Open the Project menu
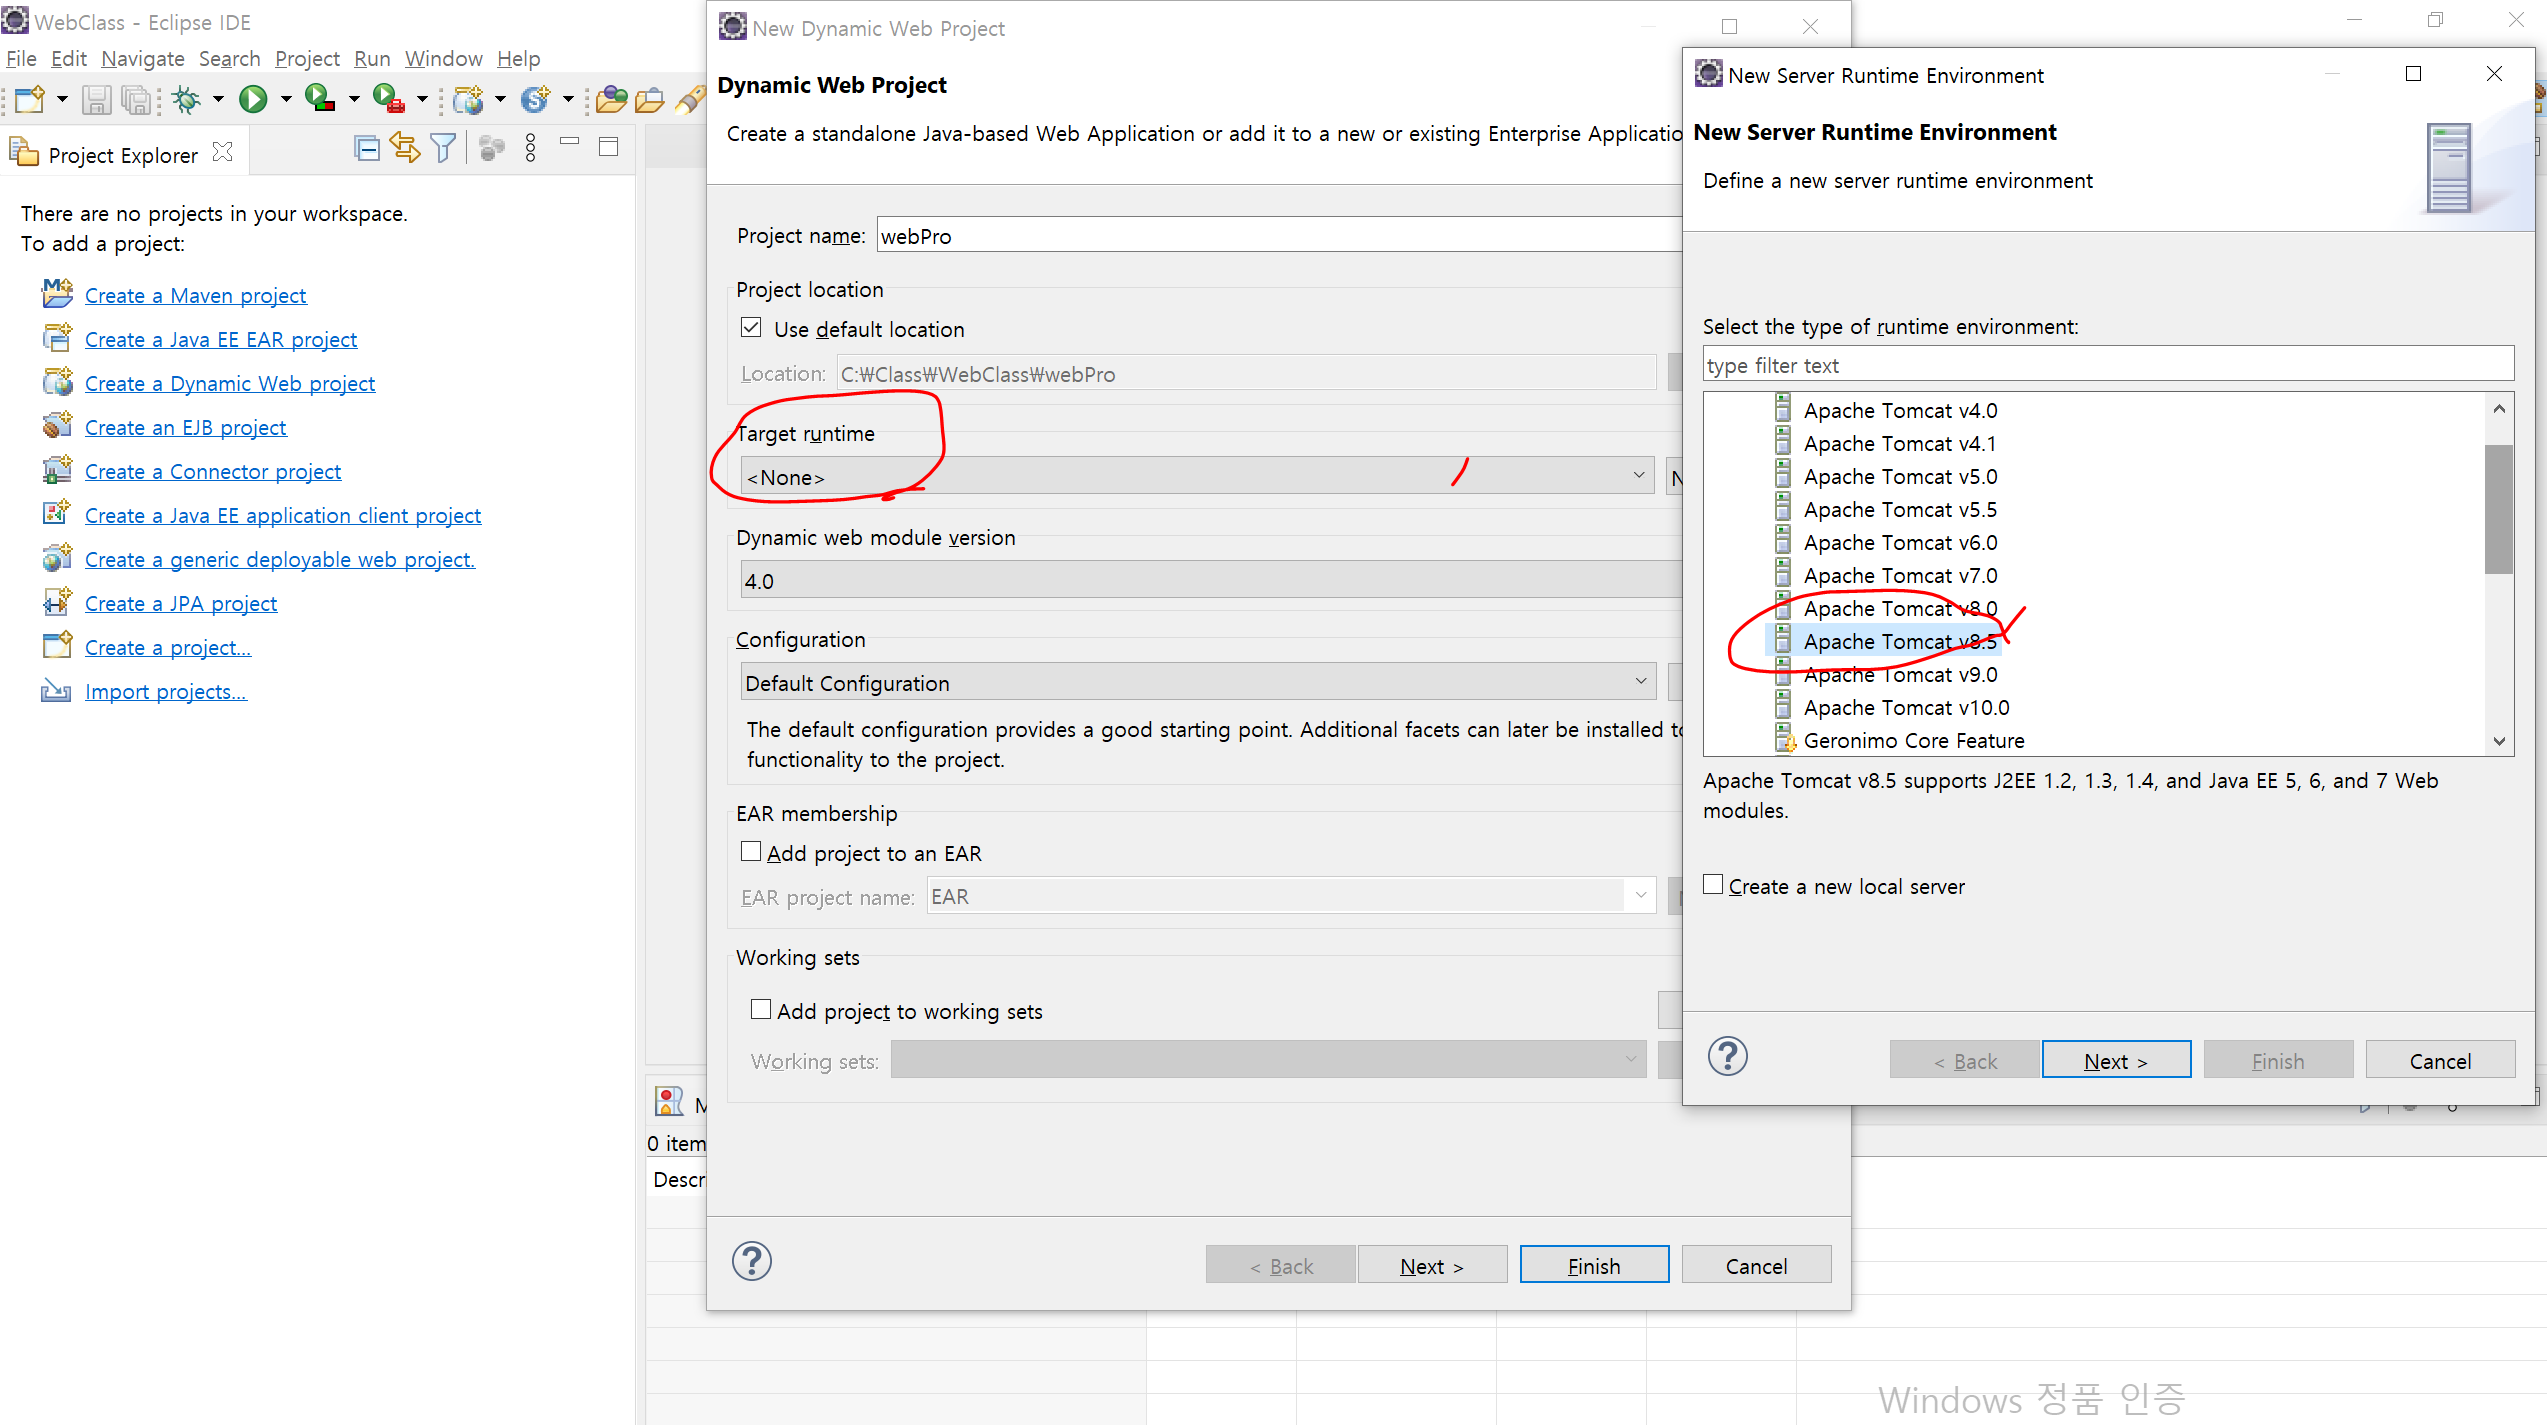The image size is (2547, 1425). click(307, 58)
